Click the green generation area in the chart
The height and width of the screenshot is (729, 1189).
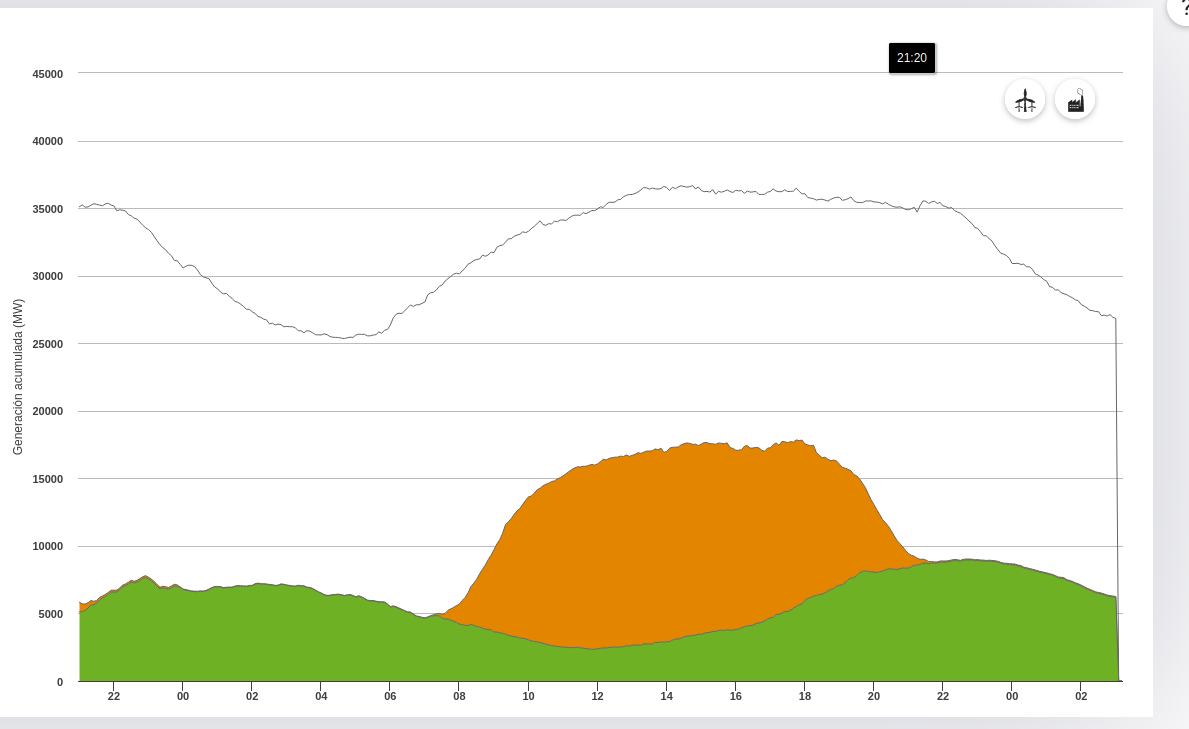click(x=300, y=640)
